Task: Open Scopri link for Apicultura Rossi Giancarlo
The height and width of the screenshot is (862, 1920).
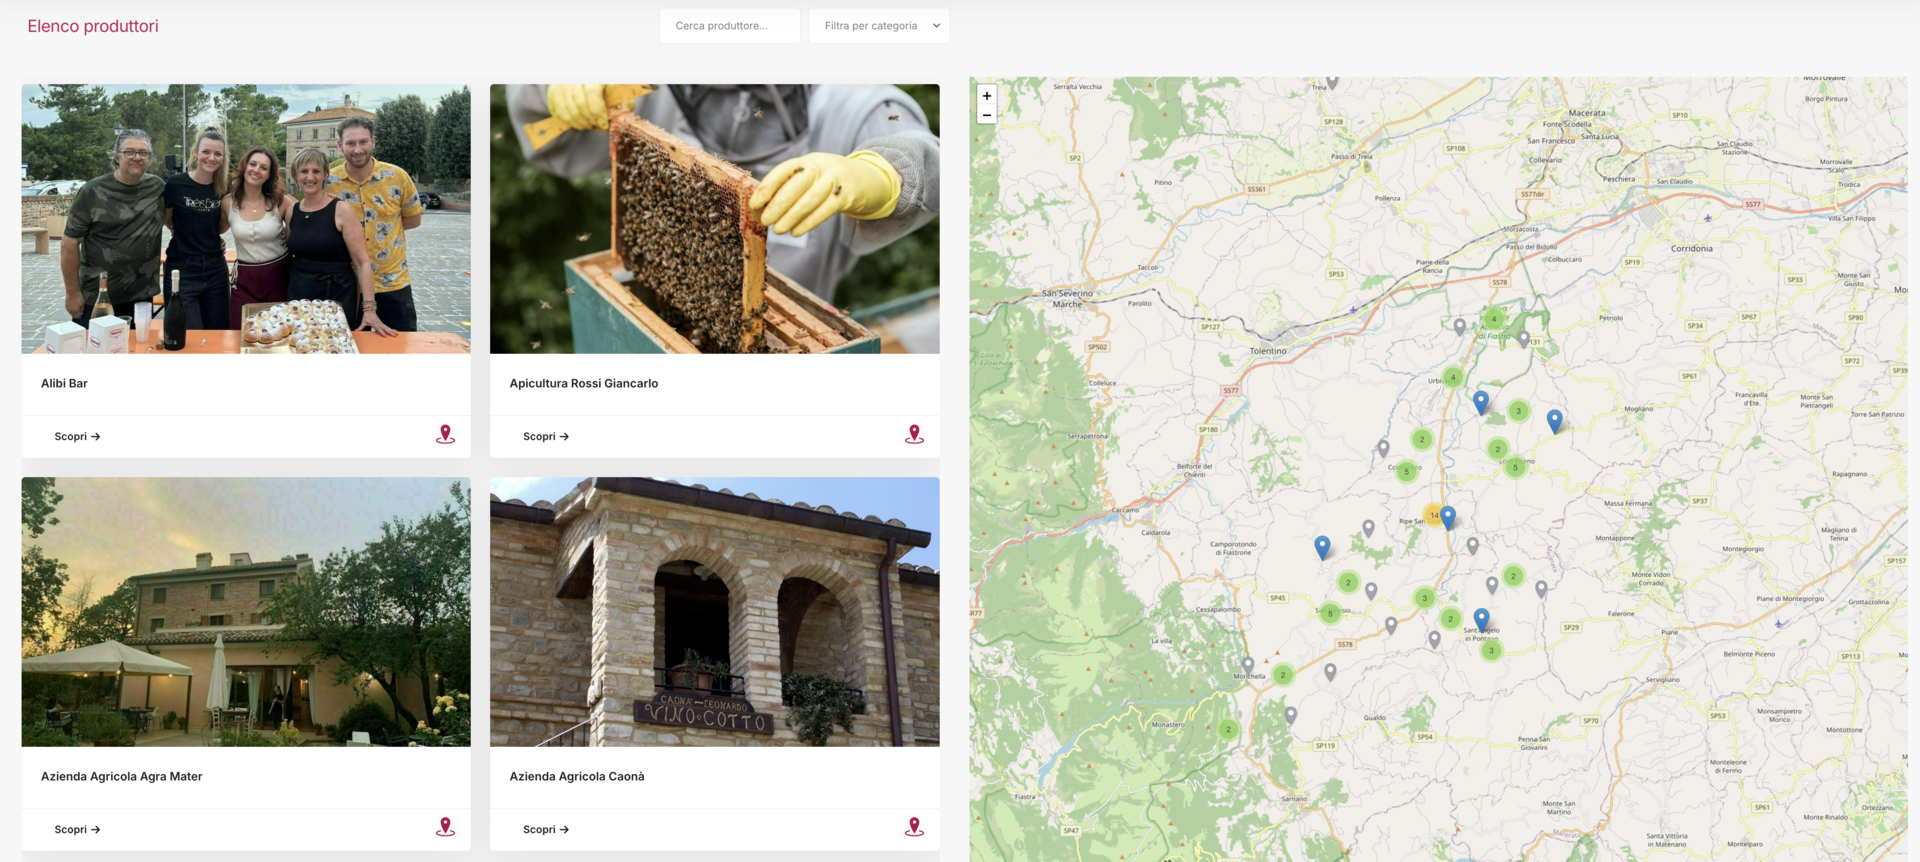Action: 545,437
